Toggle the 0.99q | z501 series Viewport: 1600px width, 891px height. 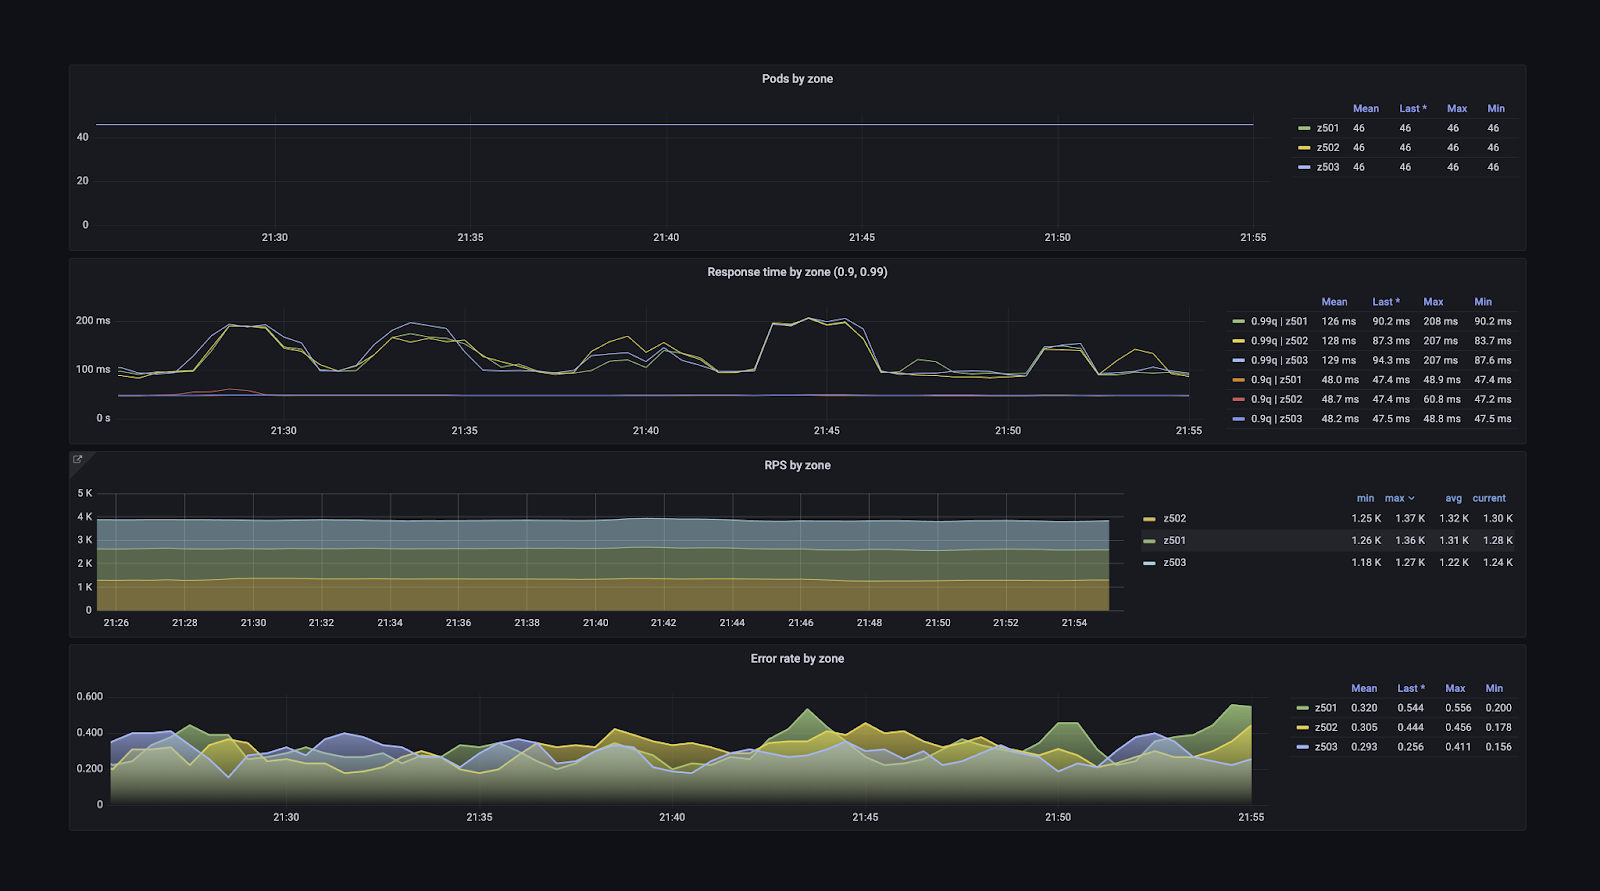coord(1279,321)
